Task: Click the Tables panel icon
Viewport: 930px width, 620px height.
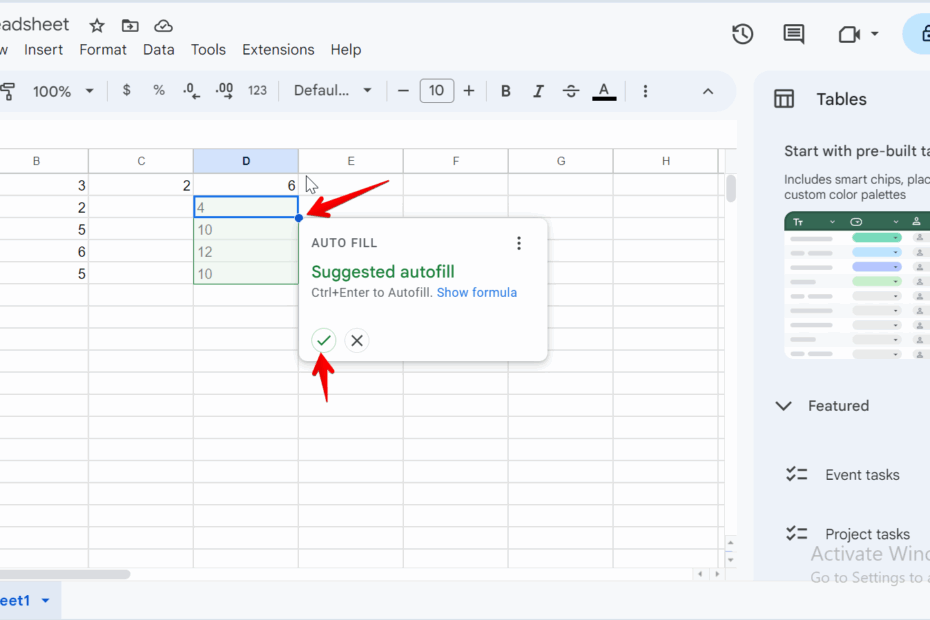Action: [784, 99]
